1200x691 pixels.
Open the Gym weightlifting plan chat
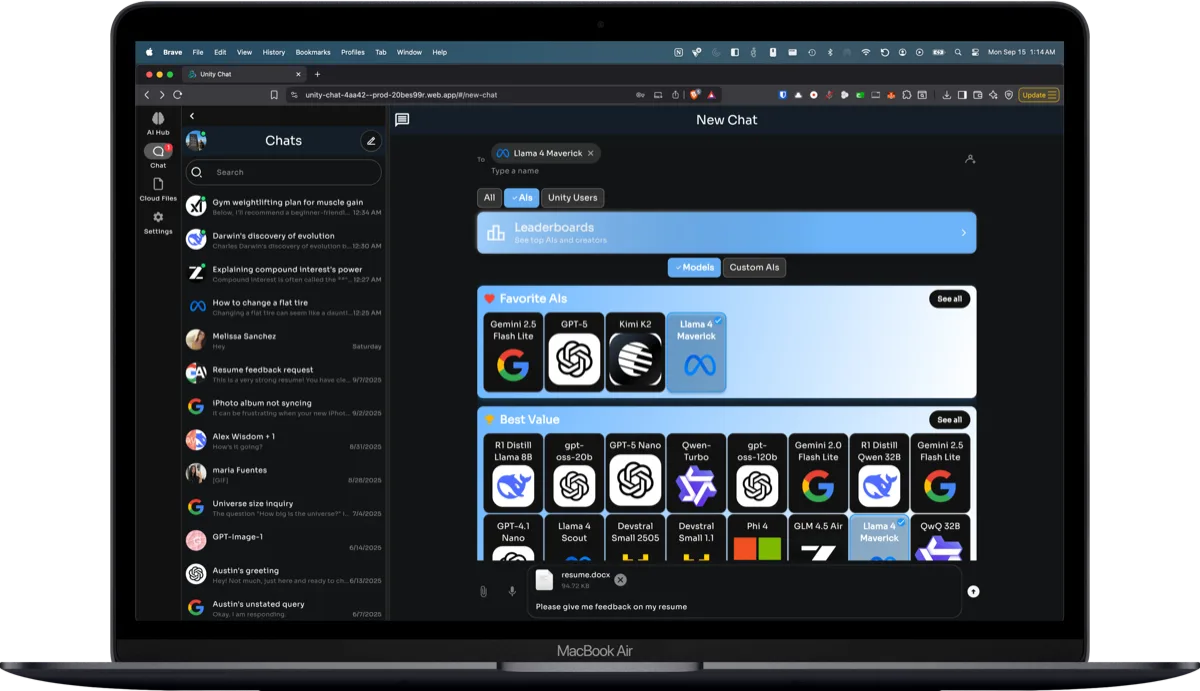[x=284, y=207]
